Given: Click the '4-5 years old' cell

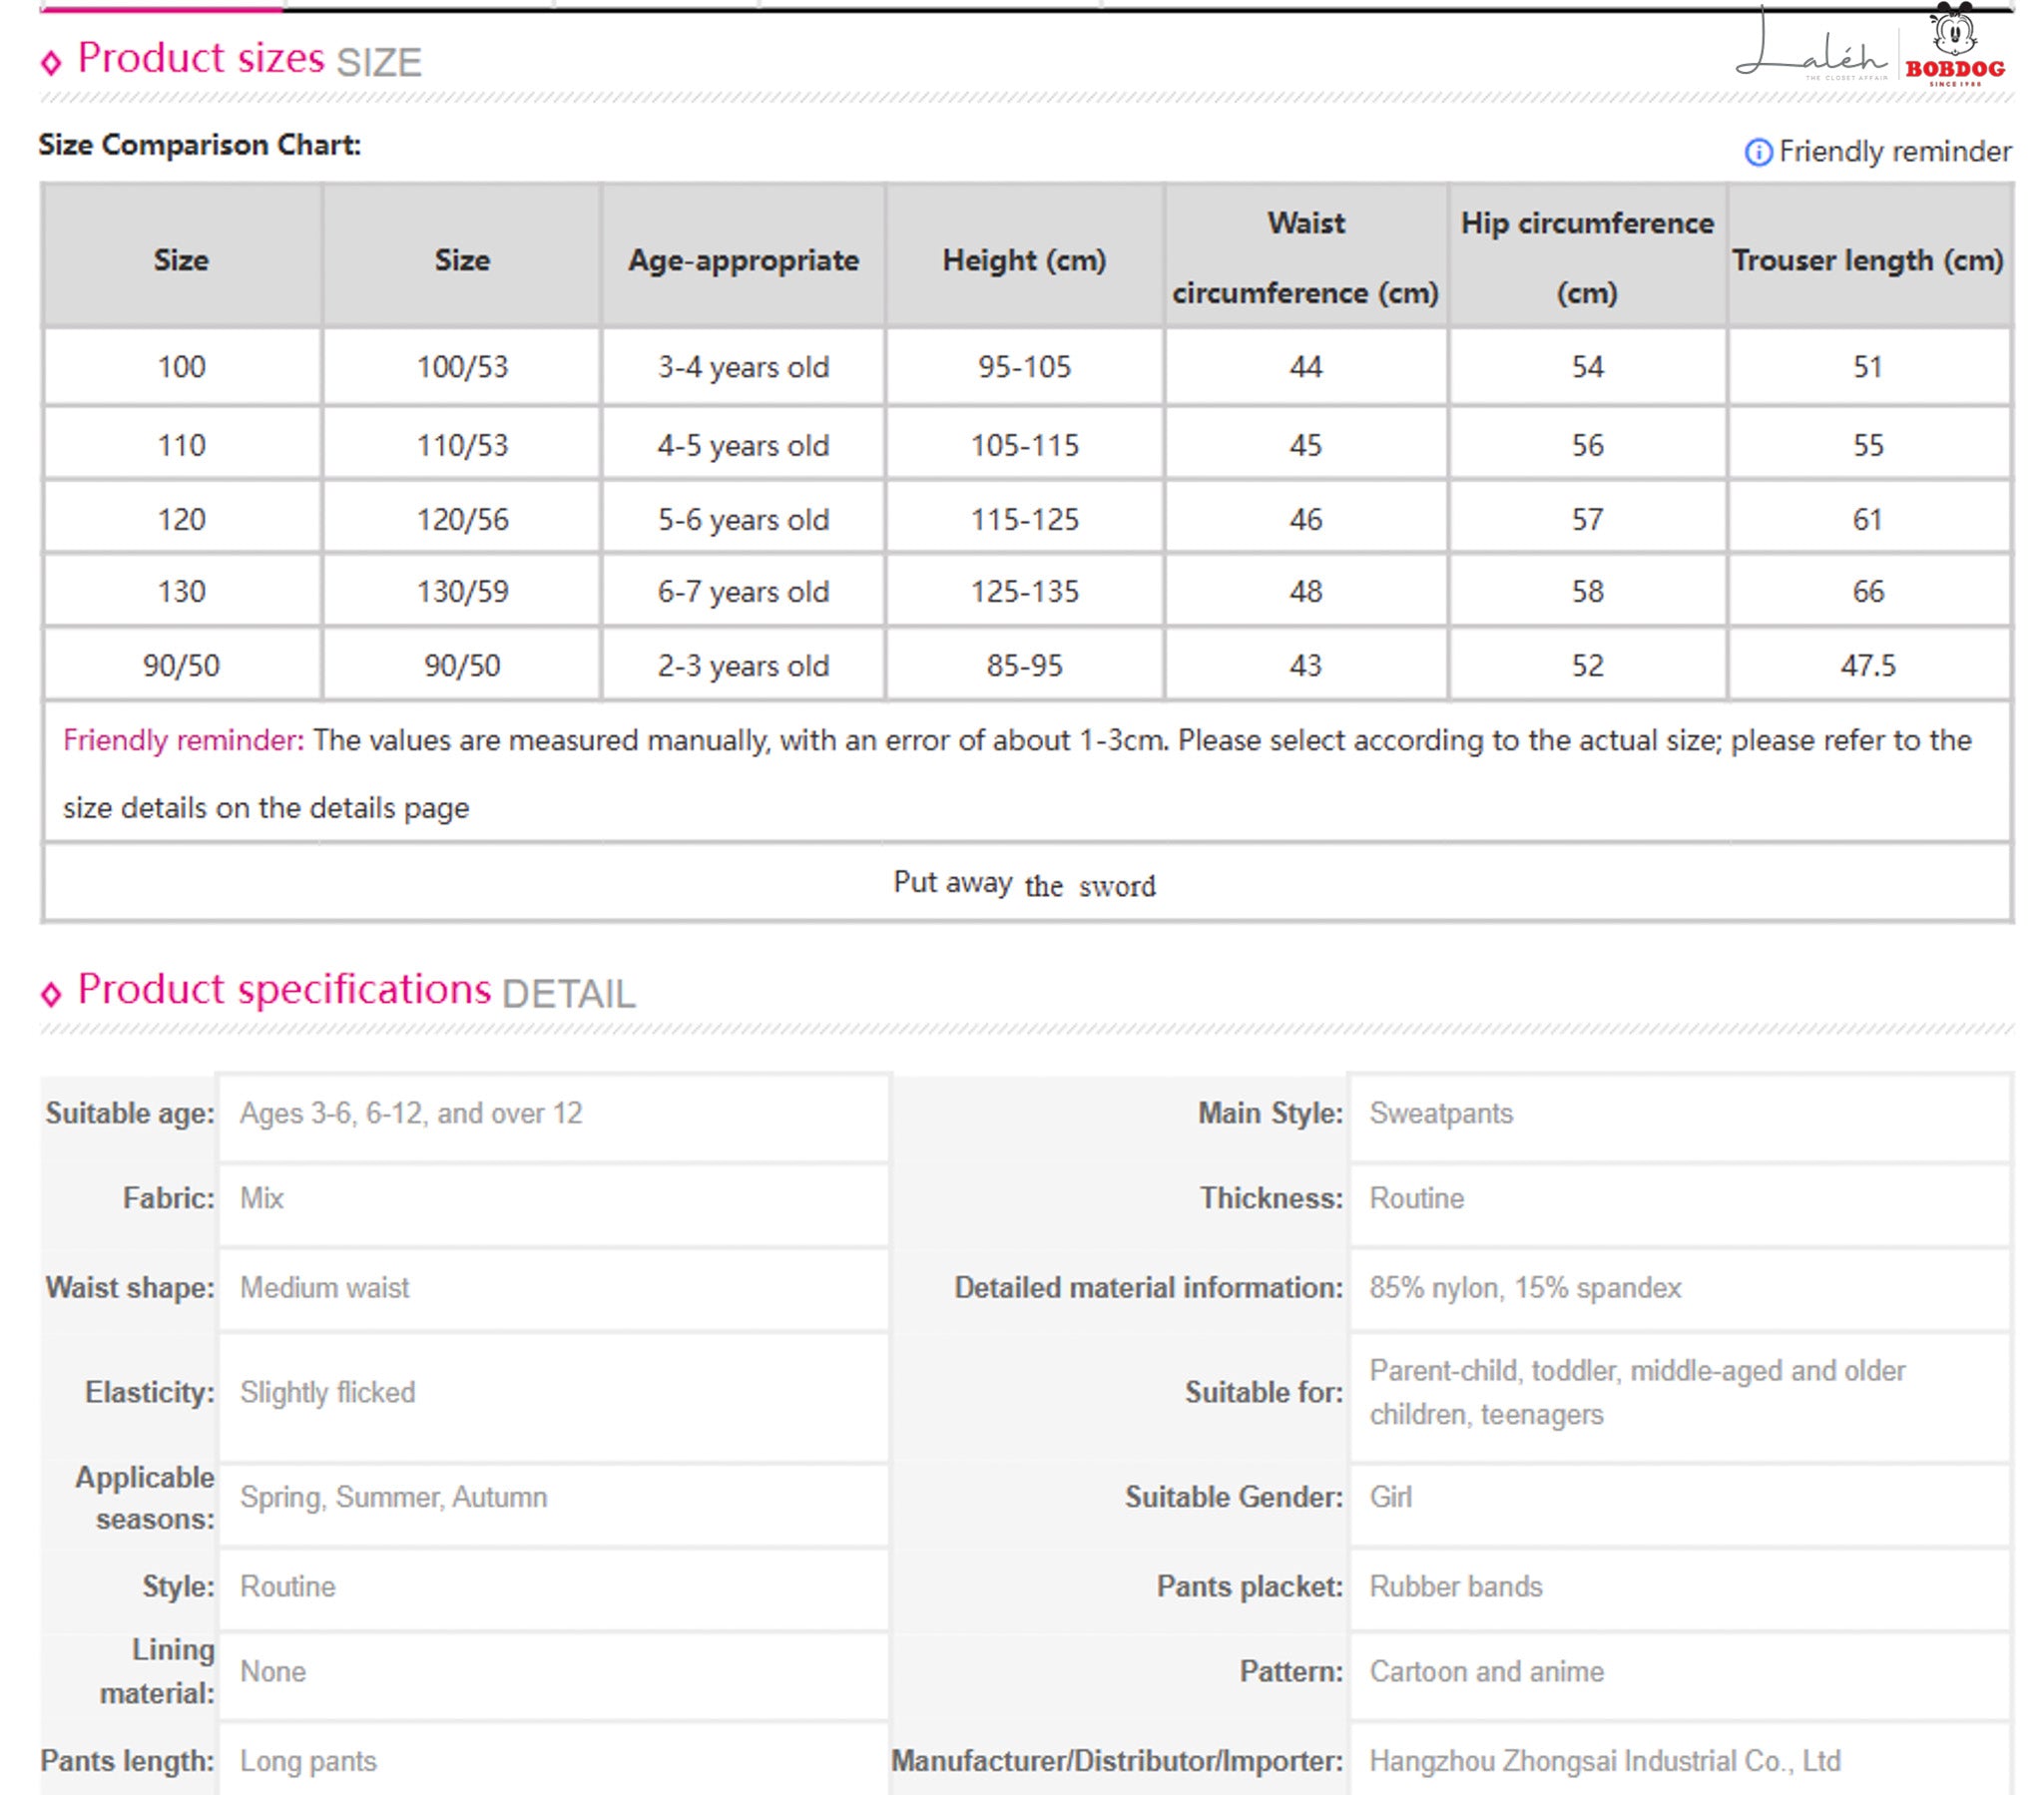Looking at the screenshot, I should tap(743, 445).
